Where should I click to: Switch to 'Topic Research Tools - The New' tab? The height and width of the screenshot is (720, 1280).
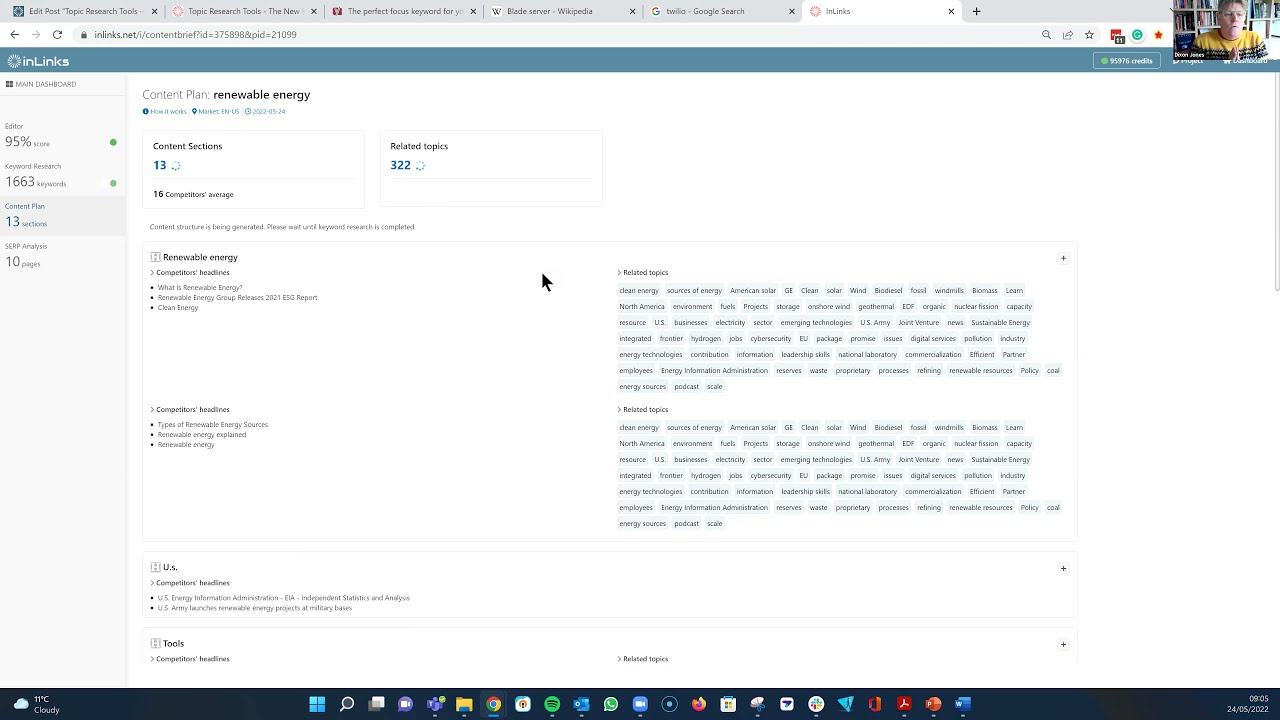click(x=243, y=11)
